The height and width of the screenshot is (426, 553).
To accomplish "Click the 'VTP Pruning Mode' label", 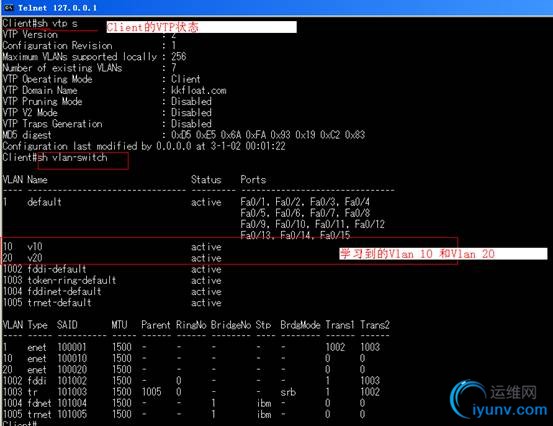I will click(x=42, y=102).
